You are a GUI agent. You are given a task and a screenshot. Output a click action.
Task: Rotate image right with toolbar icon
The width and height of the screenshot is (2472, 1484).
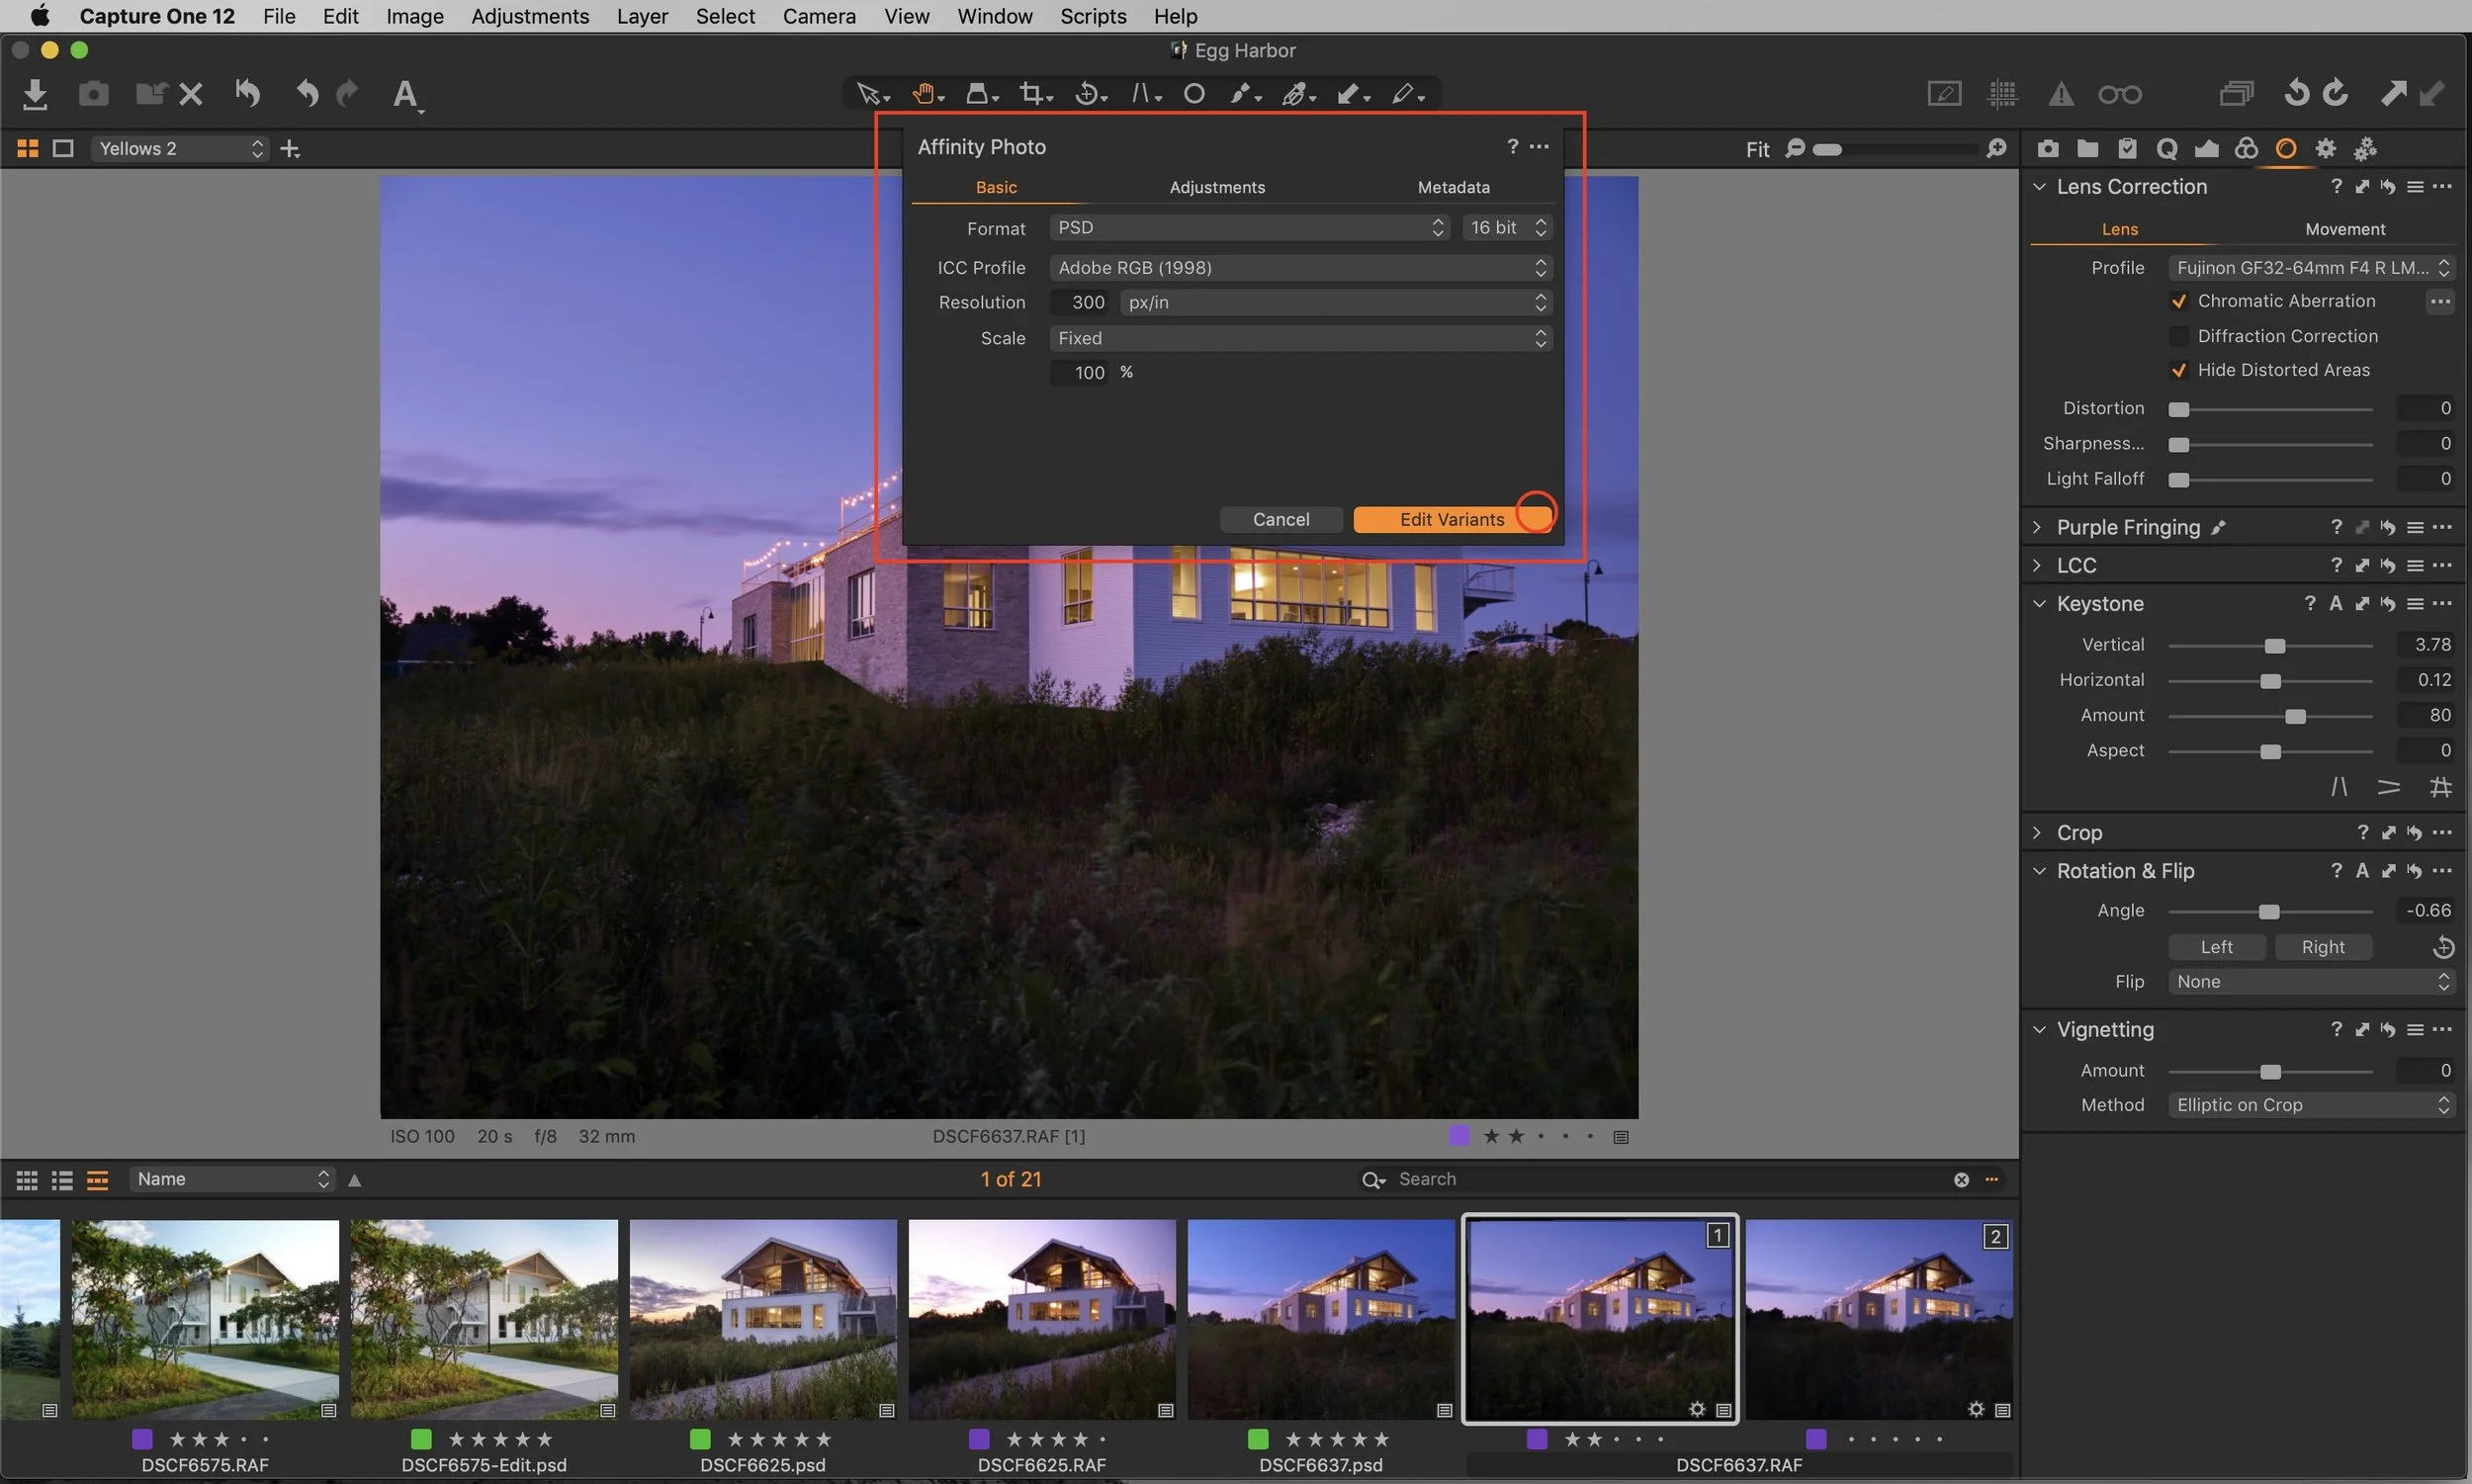(x=2336, y=93)
